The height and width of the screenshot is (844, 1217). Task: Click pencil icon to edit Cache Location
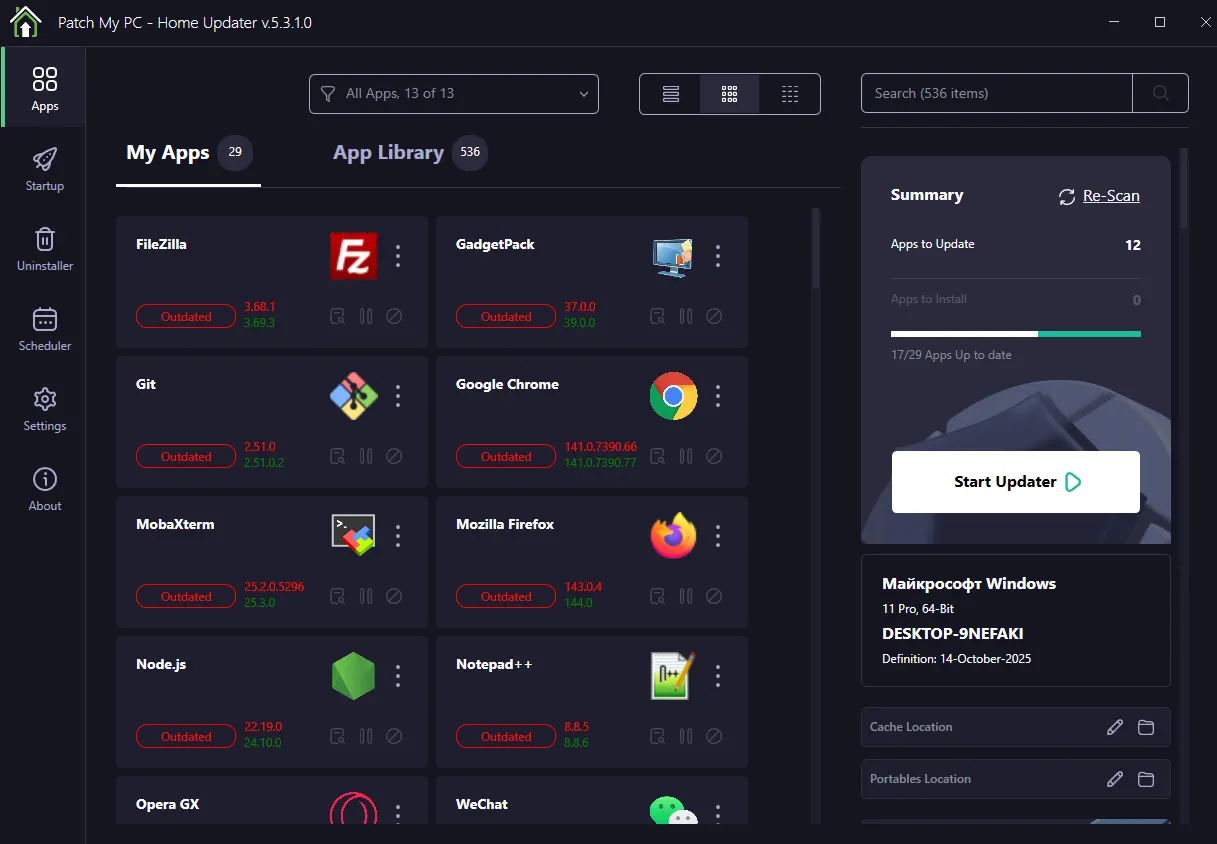(x=1115, y=727)
